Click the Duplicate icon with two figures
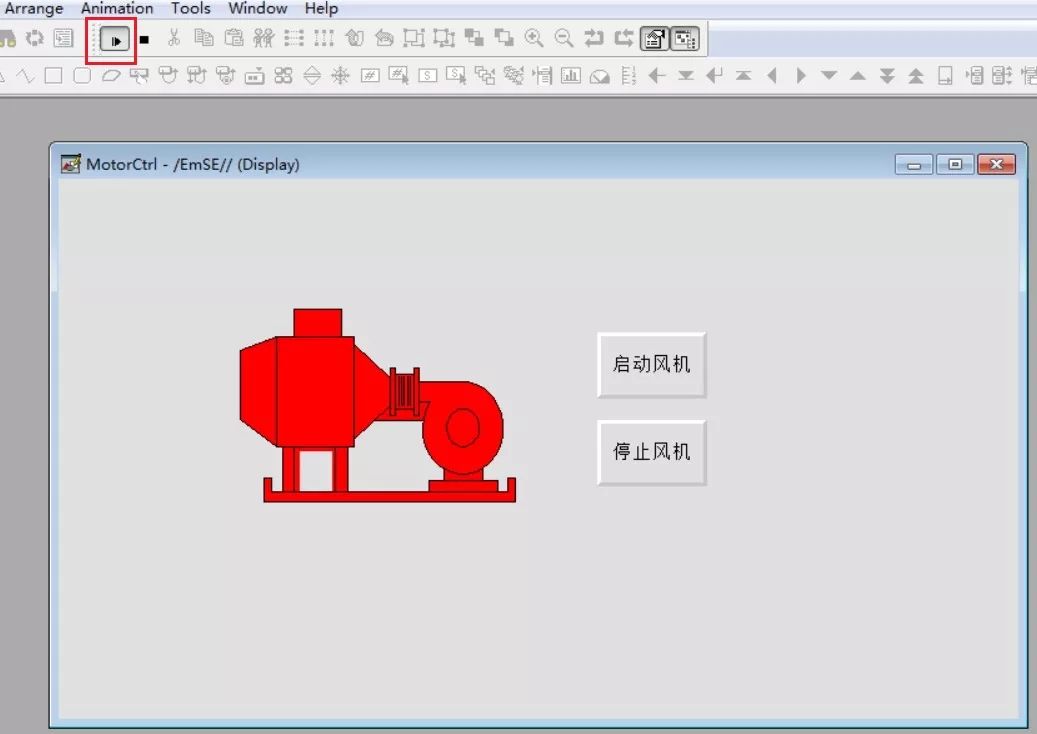 coord(263,38)
